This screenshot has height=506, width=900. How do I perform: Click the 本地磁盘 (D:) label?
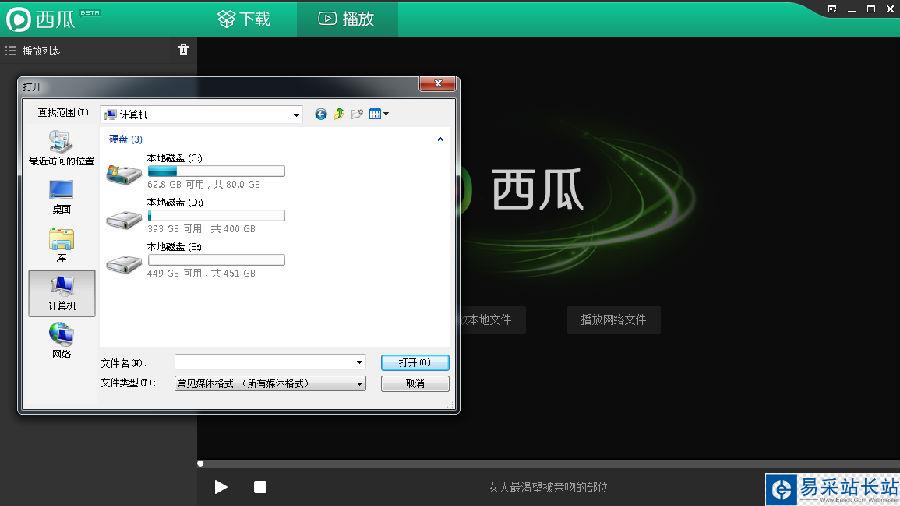[175, 202]
